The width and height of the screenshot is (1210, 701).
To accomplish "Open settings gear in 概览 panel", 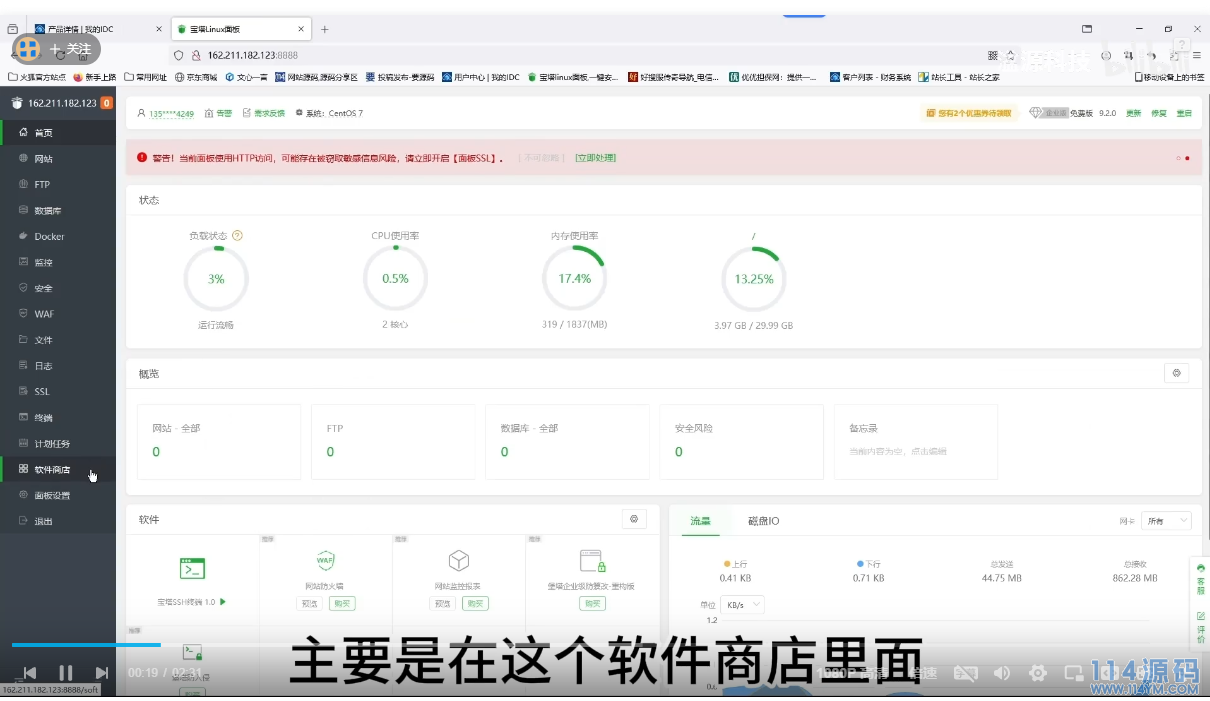I will [1176, 373].
